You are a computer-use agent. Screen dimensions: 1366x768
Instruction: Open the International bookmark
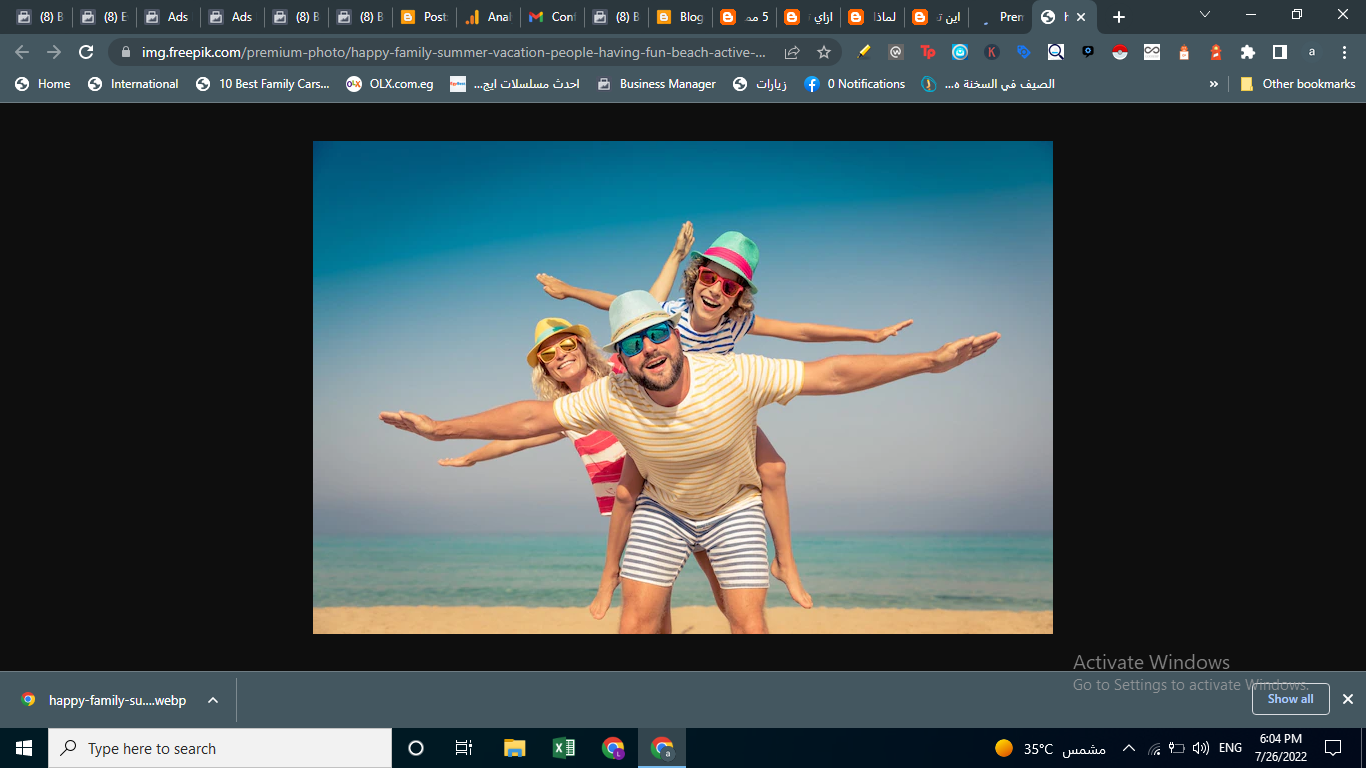tap(133, 84)
